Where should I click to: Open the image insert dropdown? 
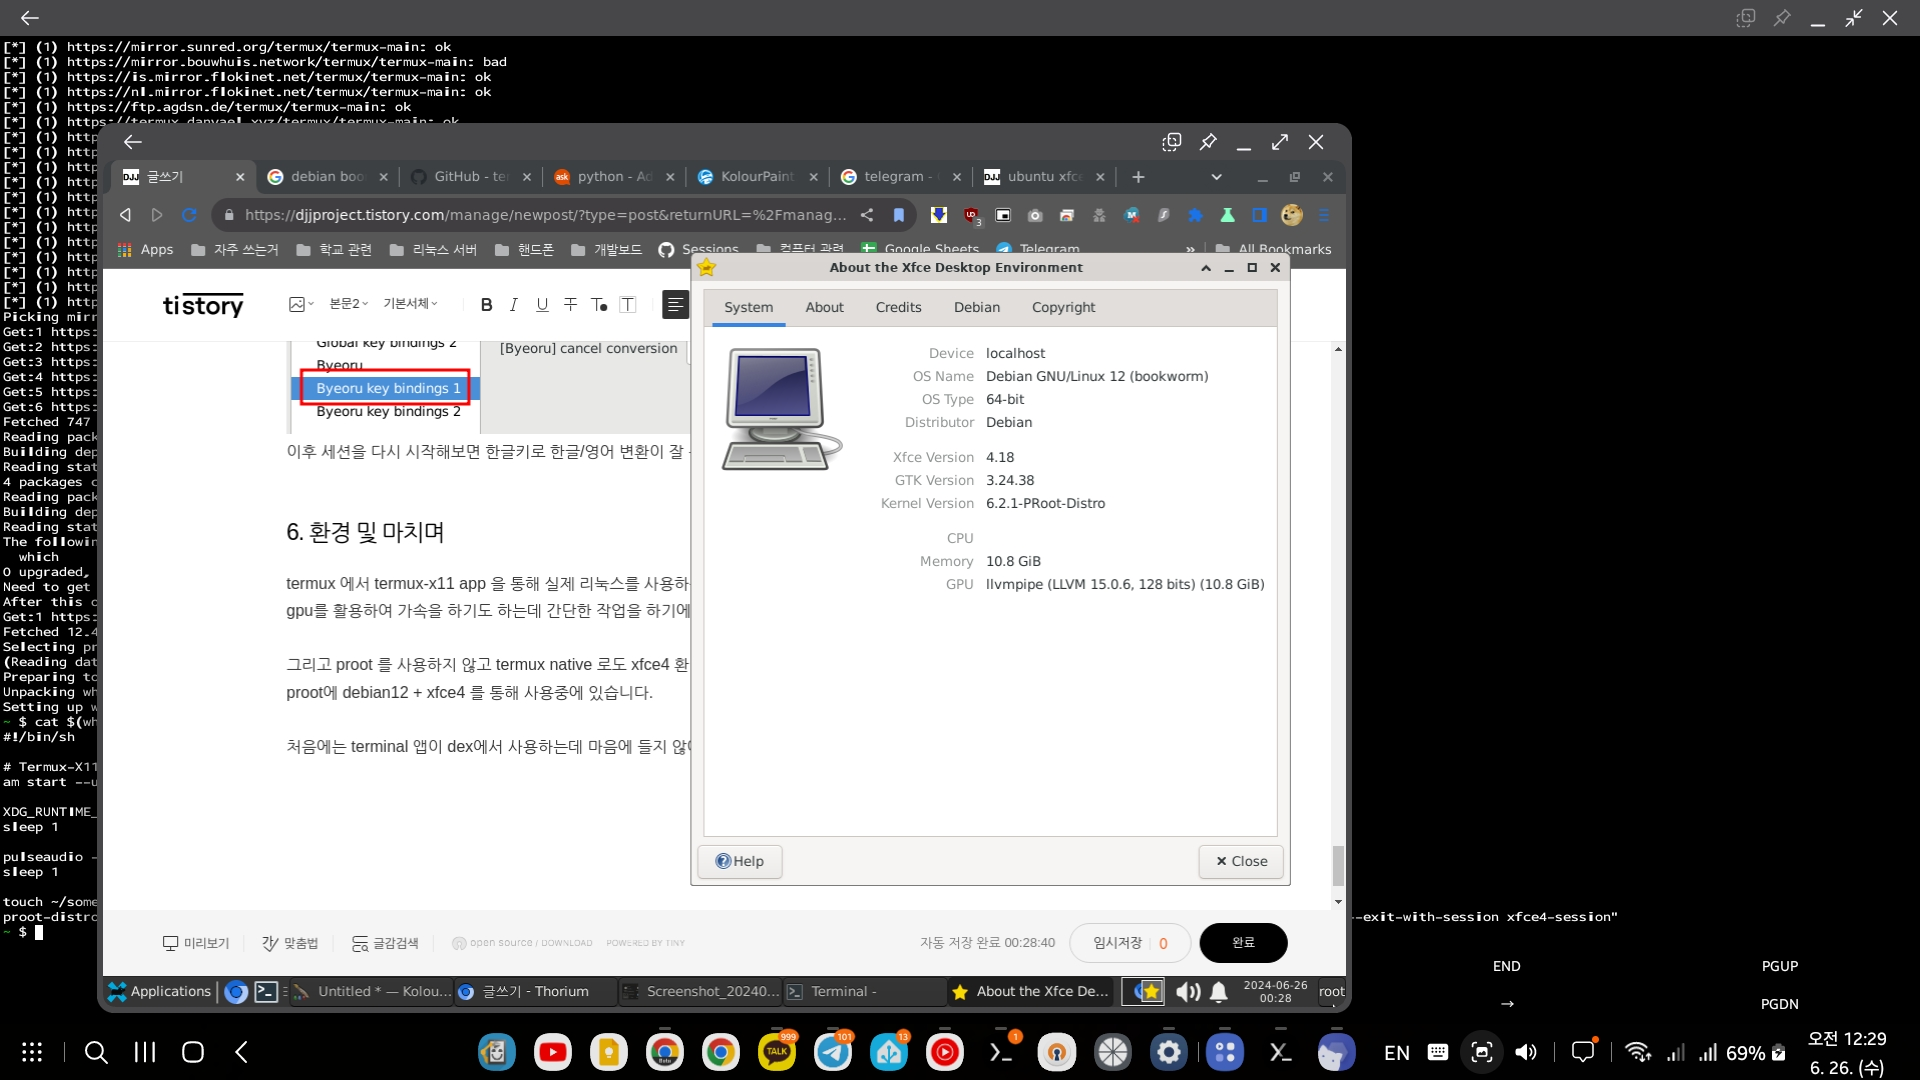coord(301,304)
